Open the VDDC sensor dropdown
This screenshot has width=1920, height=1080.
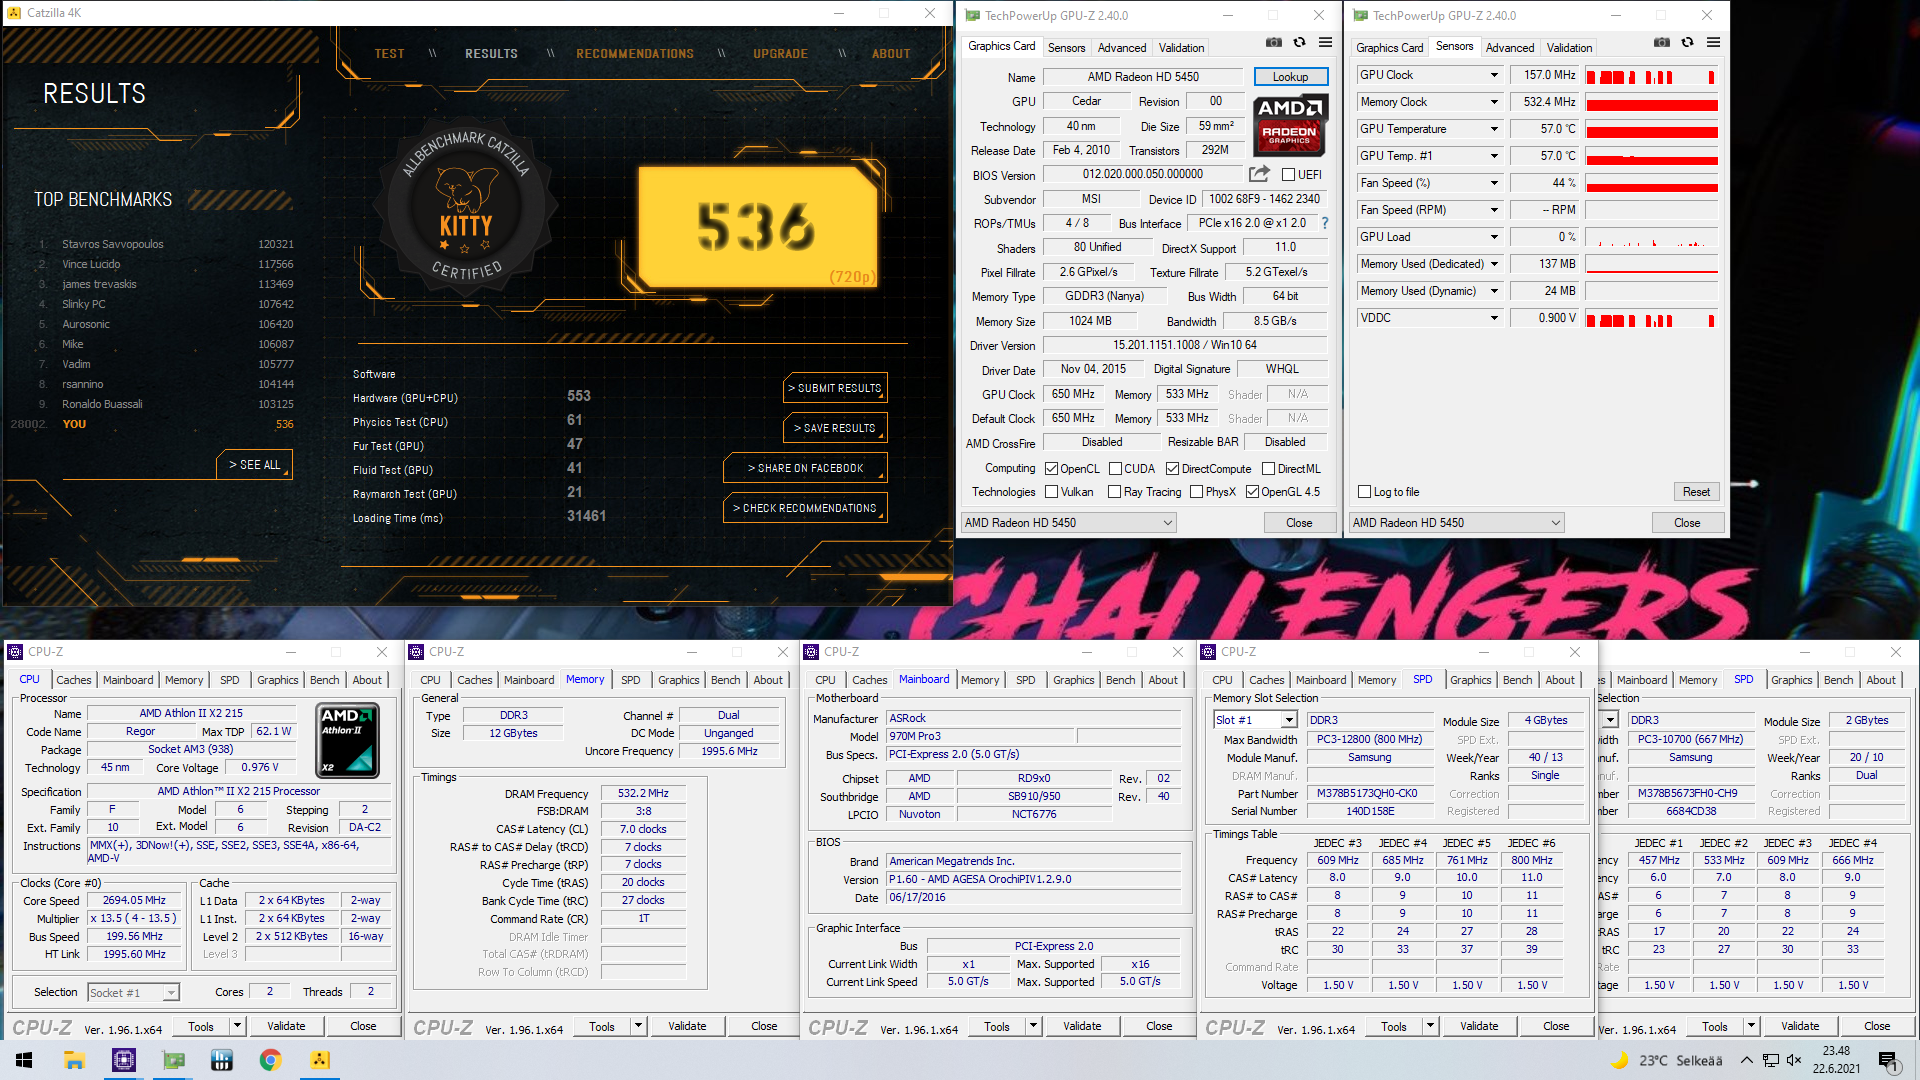pos(1494,318)
